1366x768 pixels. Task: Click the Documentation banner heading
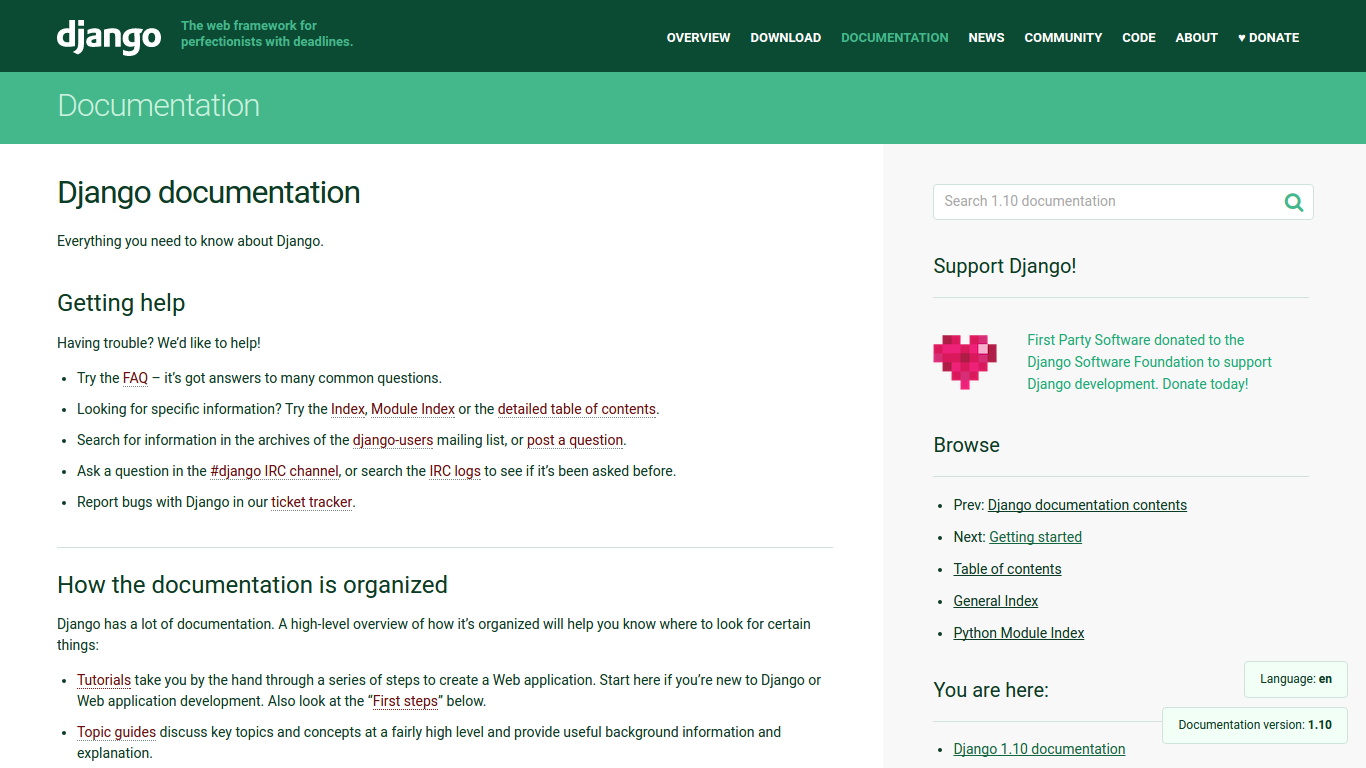[x=158, y=105]
